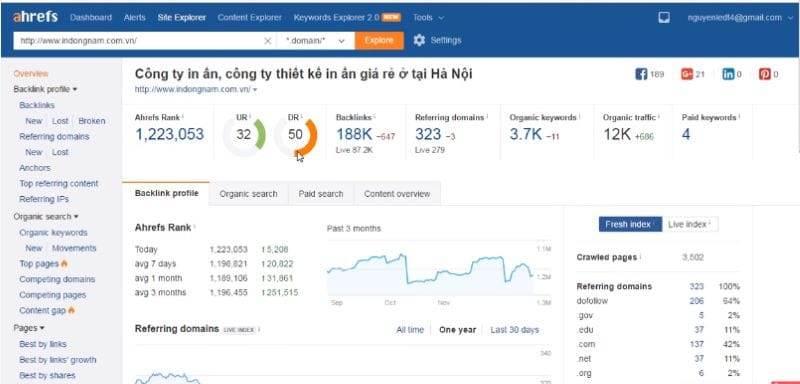Image resolution: width=800 pixels, height=384 pixels.
Task: Click the ahrefs logo
Action: 35,17
